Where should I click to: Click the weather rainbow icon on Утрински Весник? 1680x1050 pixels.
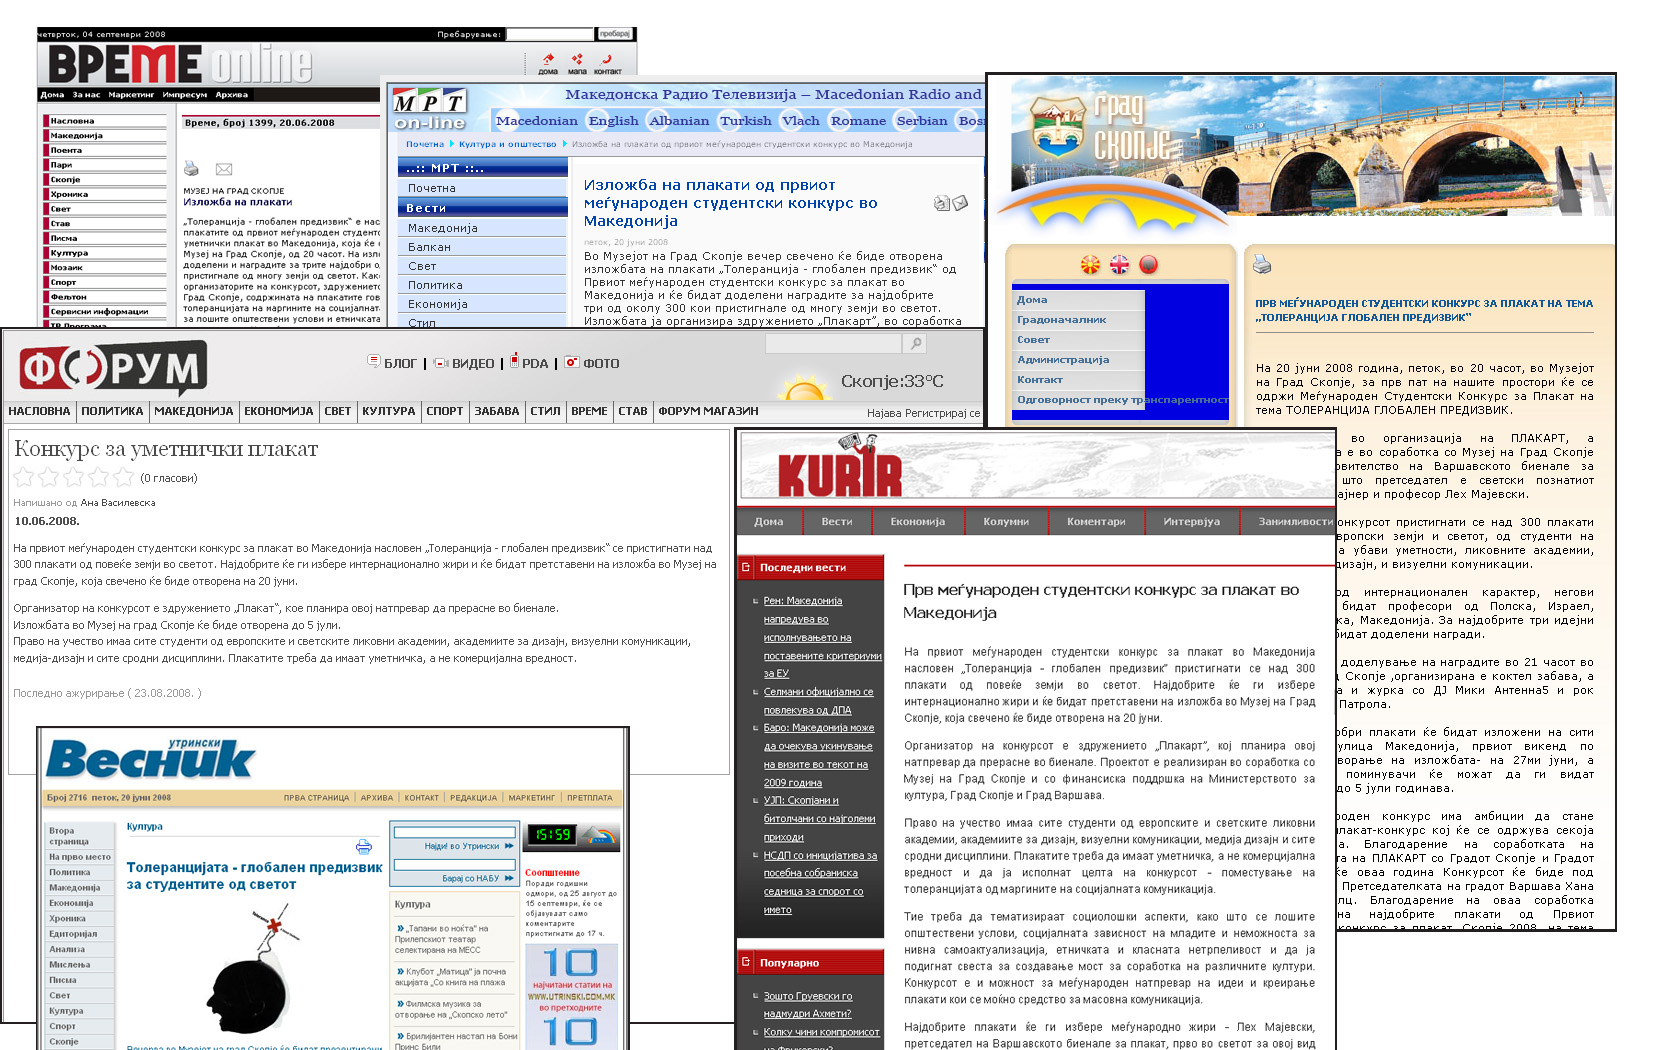pos(599,836)
